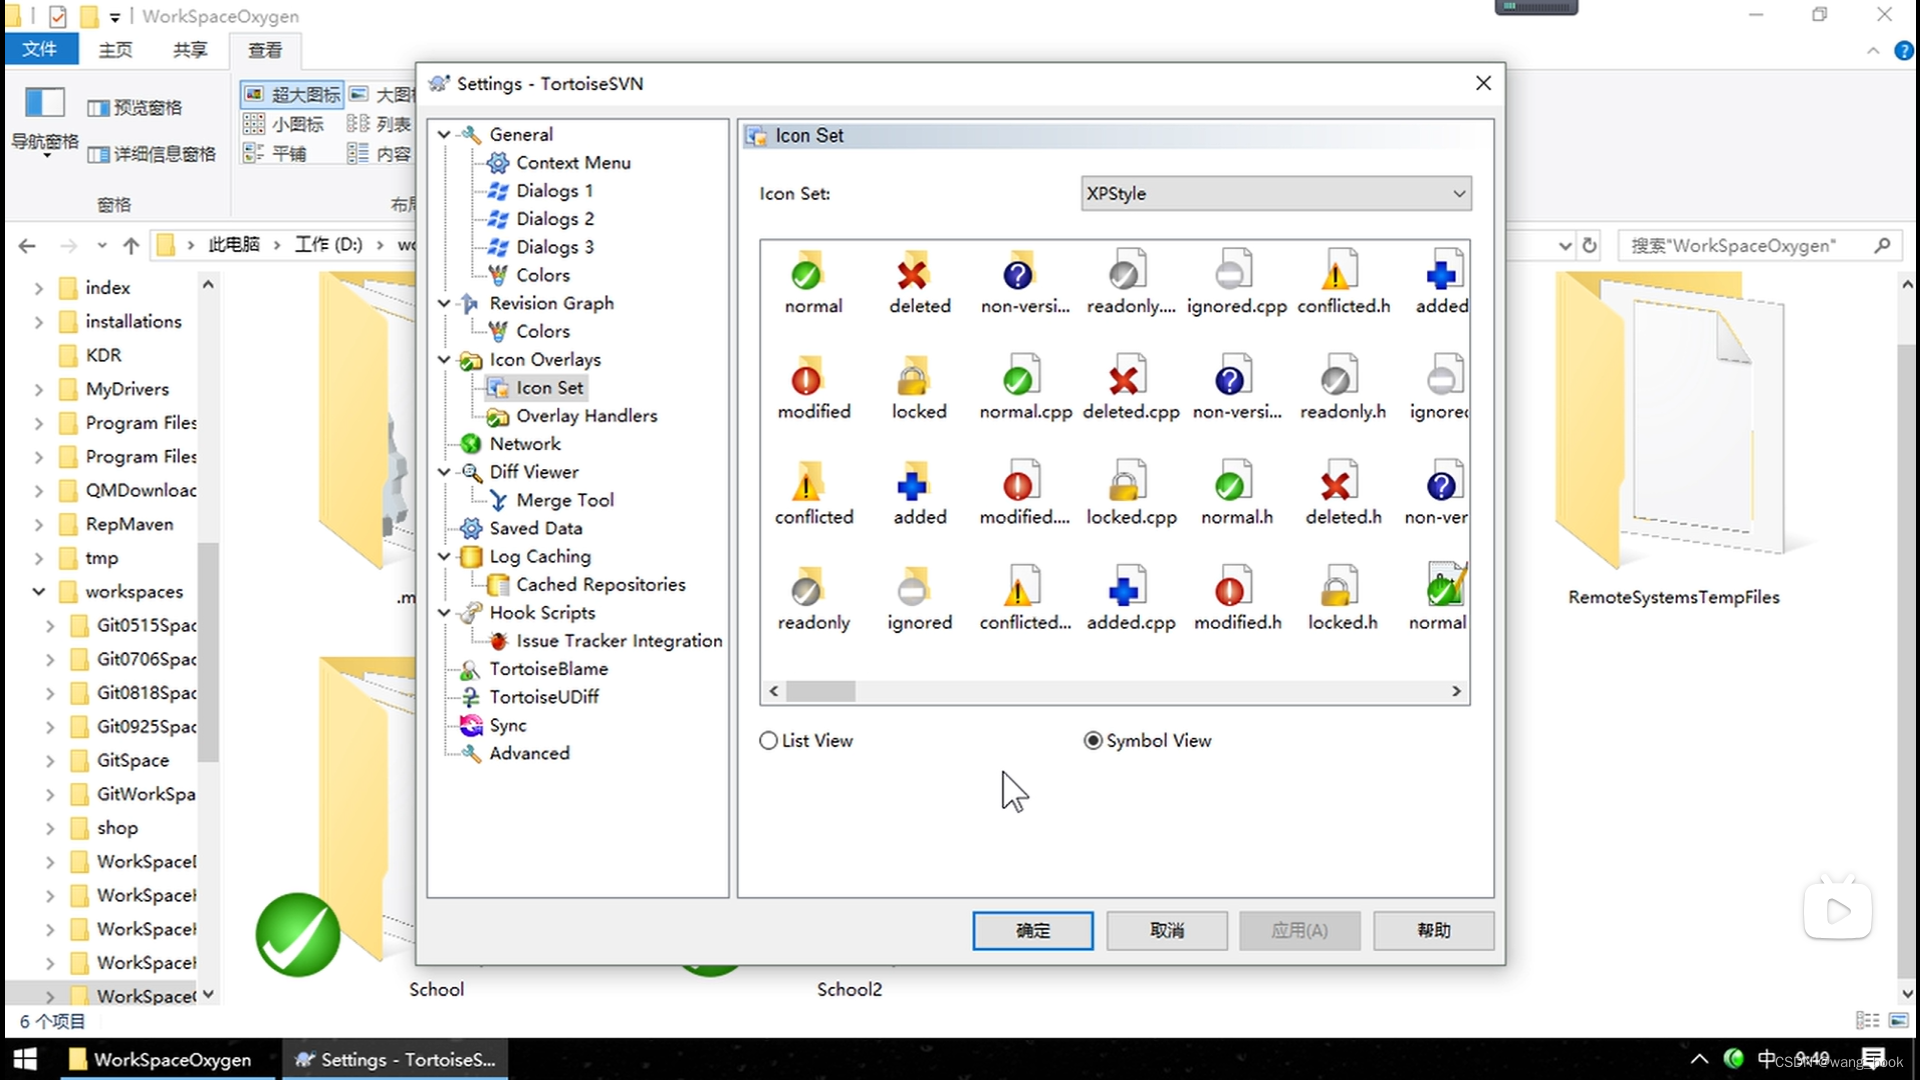Open the 文件 tab in Explorer ribbon

tap(40, 49)
